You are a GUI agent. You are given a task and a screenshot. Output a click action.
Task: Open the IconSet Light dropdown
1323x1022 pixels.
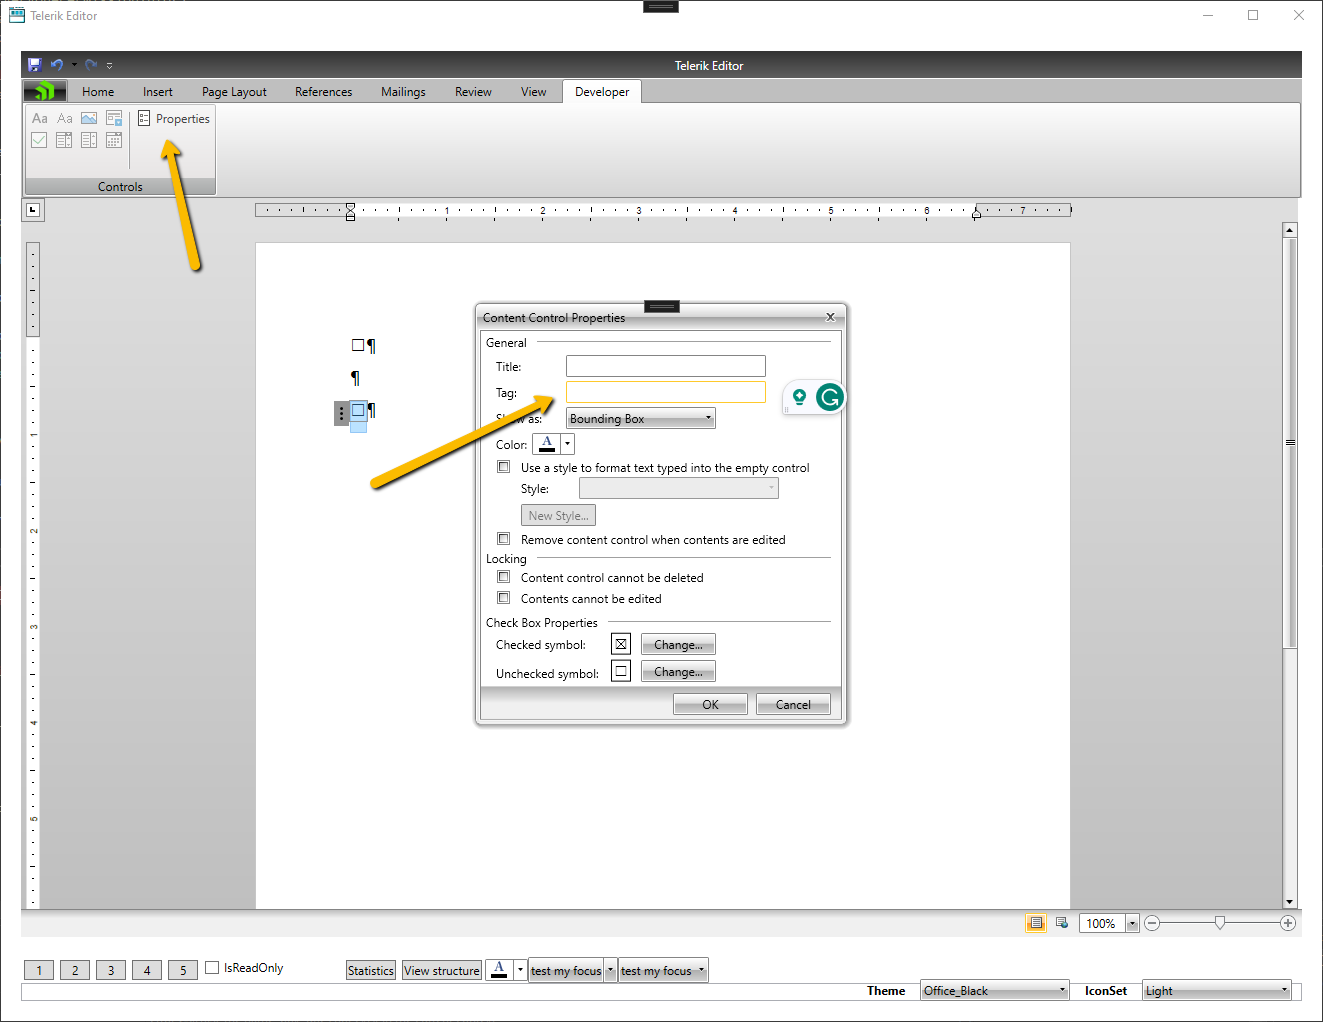[x=1217, y=990]
